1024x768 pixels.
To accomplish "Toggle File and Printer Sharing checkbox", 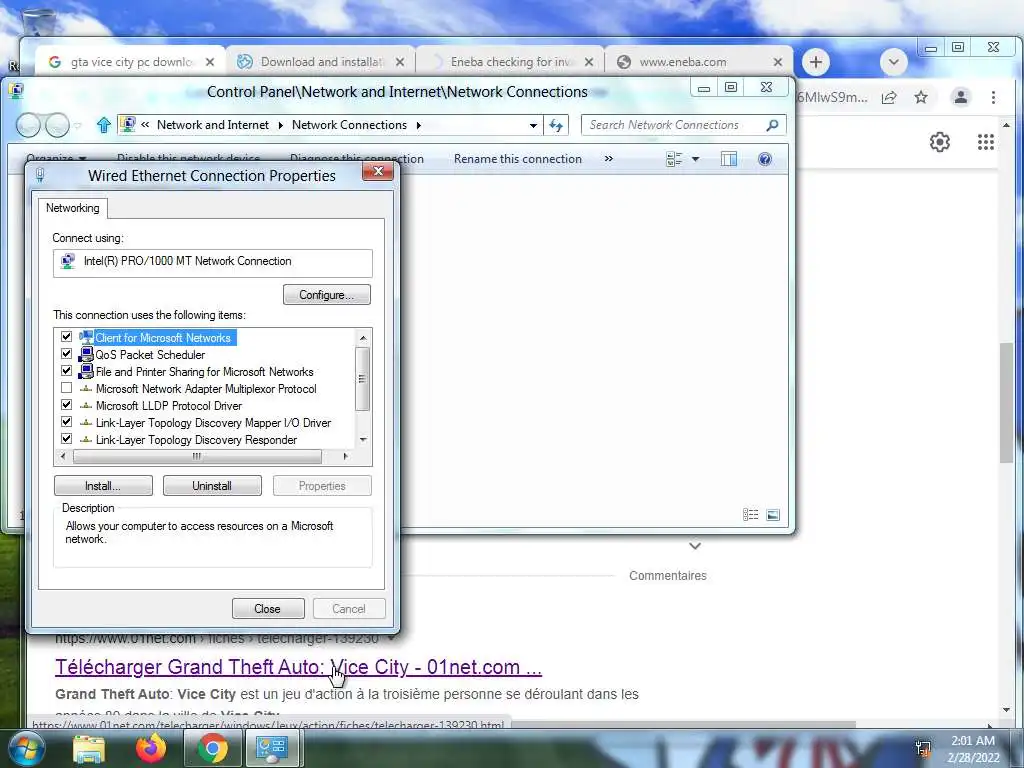I will 67,371.
